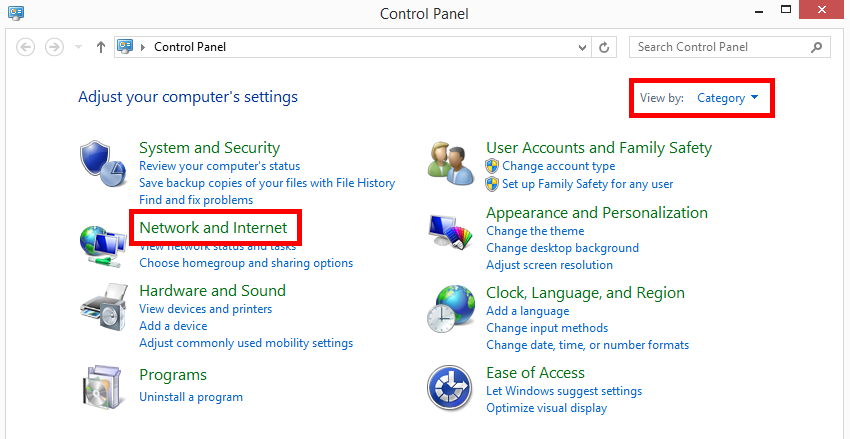The image size is (850, 439).
Task: Click UAC shield beside Change account type
Action: click(x=492, y=166)
